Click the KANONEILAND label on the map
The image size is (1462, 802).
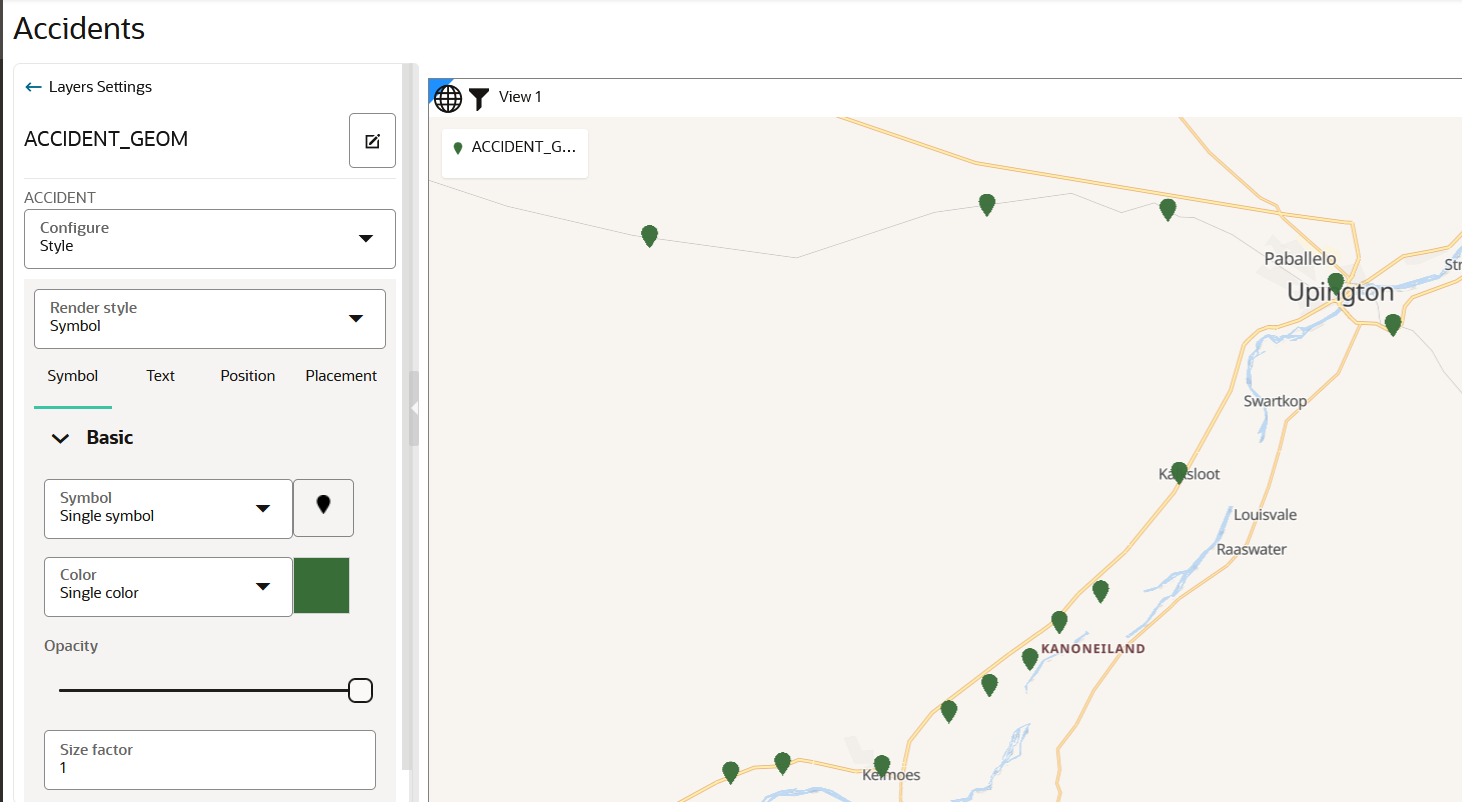1093,648
